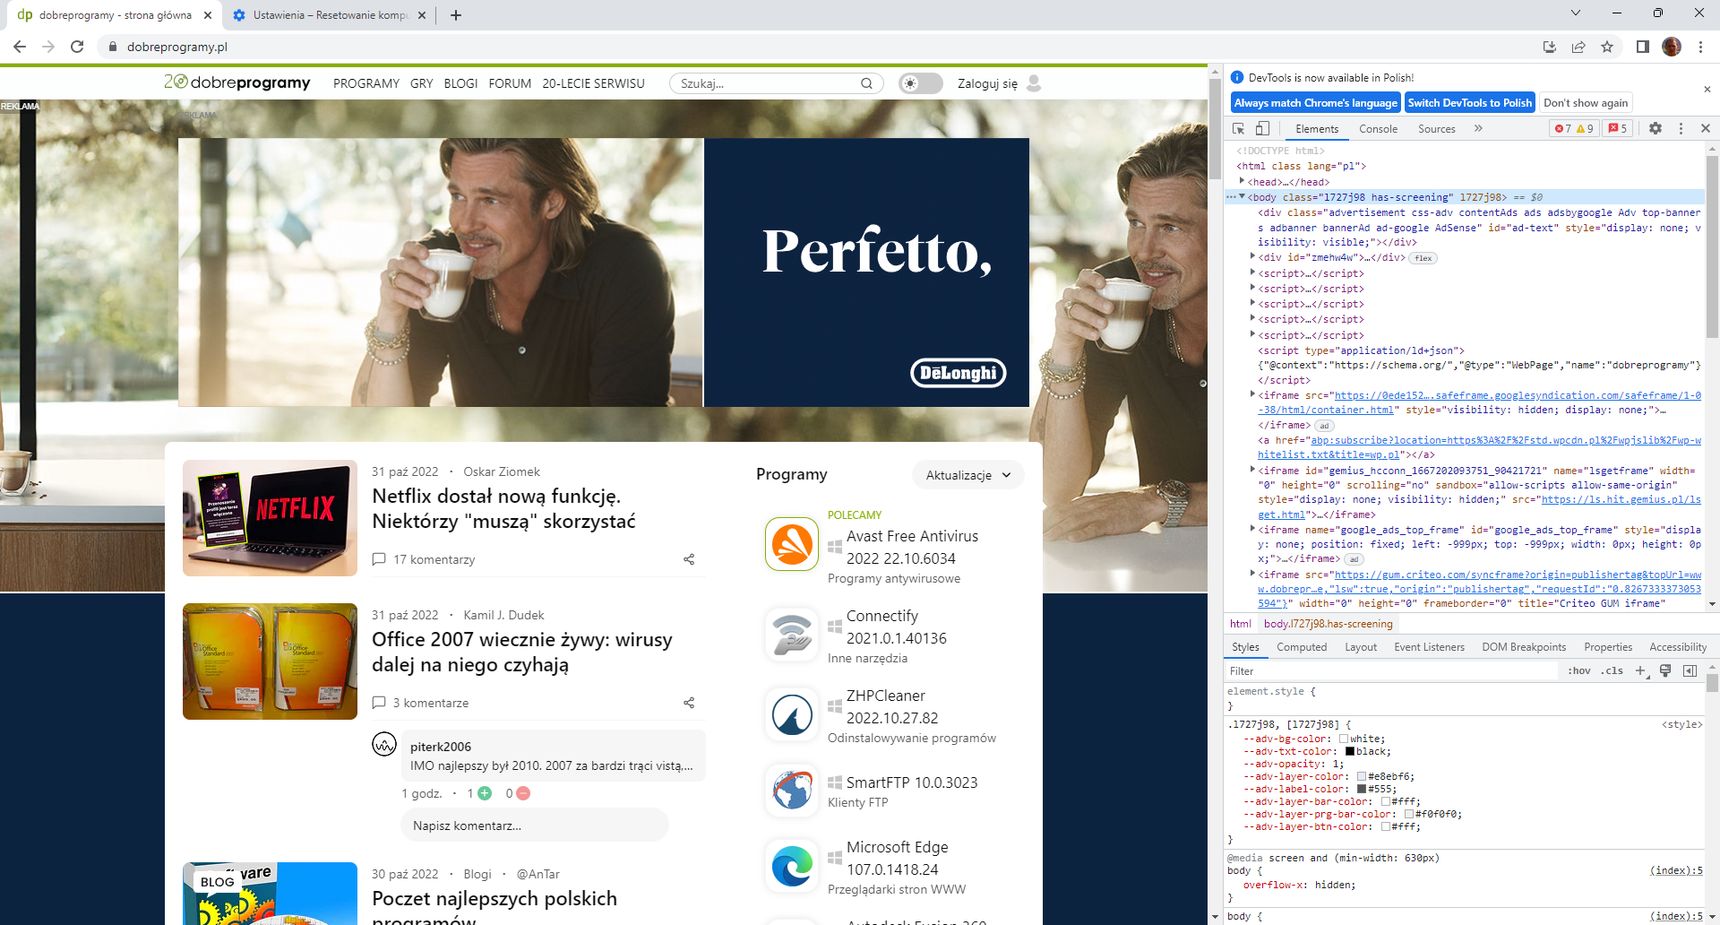Open the Aktualizacje dropdown in Programy
1720x925 pixels.
(968, 475)
